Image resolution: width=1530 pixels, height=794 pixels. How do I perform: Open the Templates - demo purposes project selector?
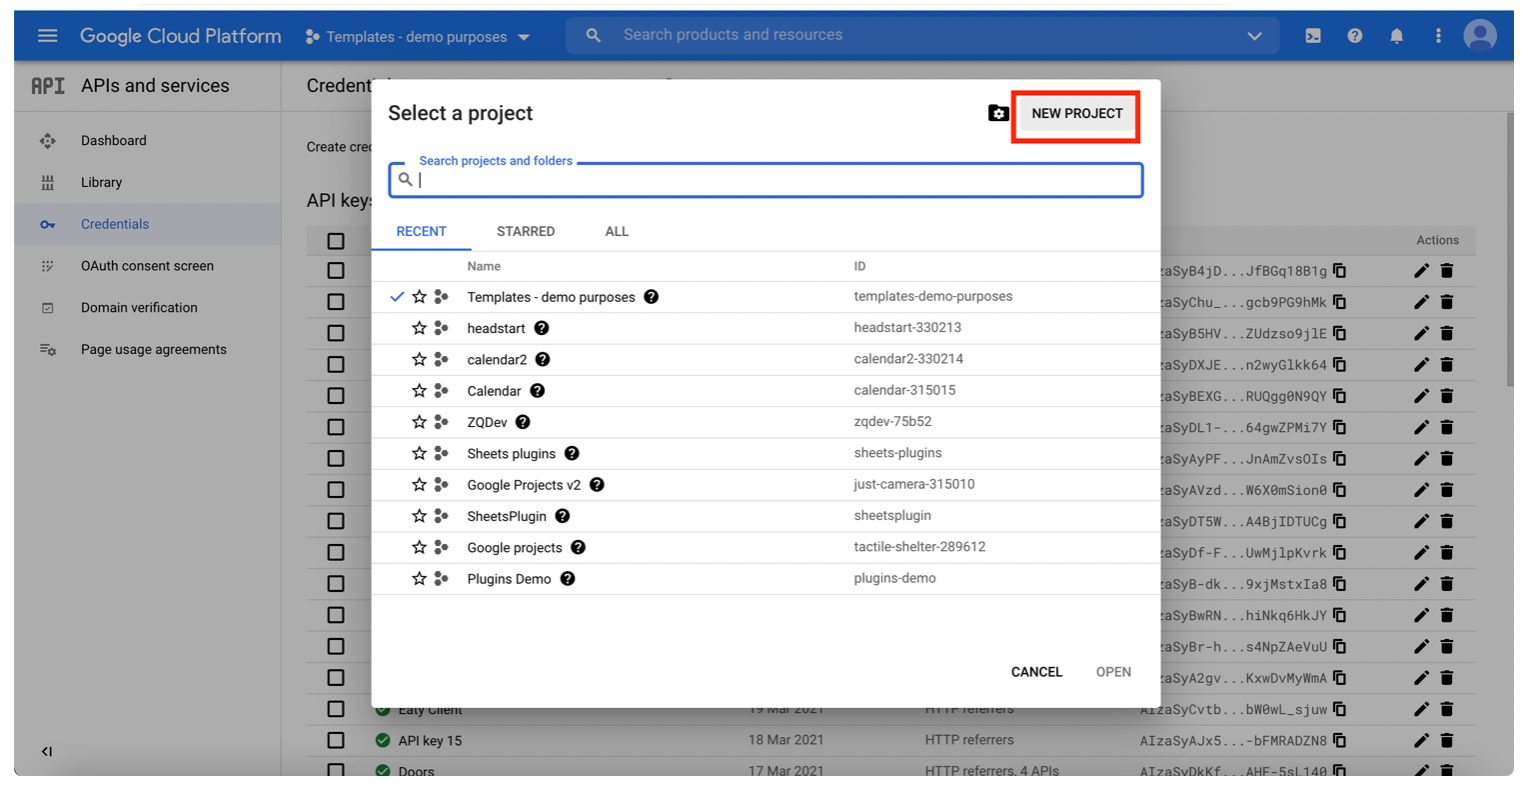click(417, 37)
